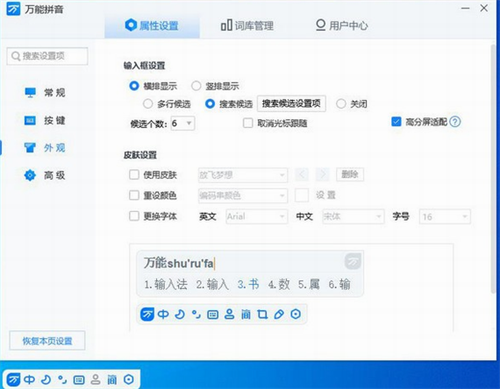Enable the 使用皮肤 checkbox
Image resolution: width=500 pixels, height=389 pixels.
(x=134, y=175)
